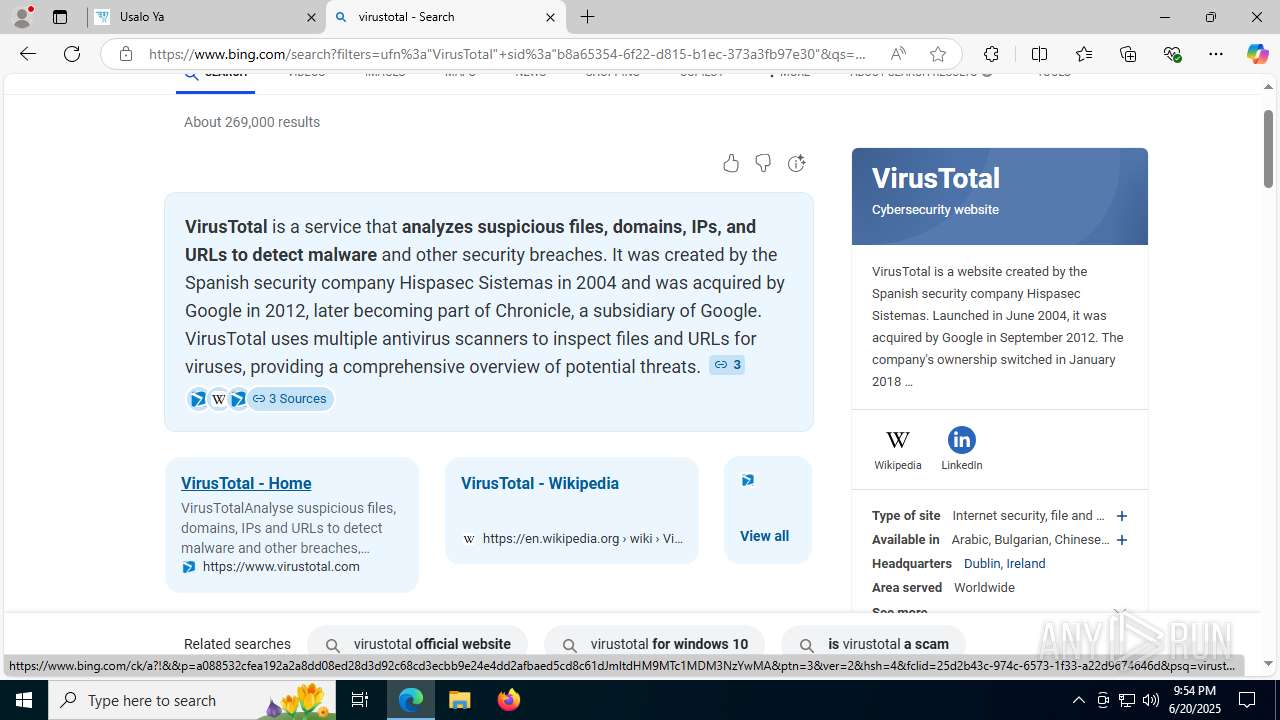Click View all sources card
Screen dimensions: 1280x720
tap(768, 510)
